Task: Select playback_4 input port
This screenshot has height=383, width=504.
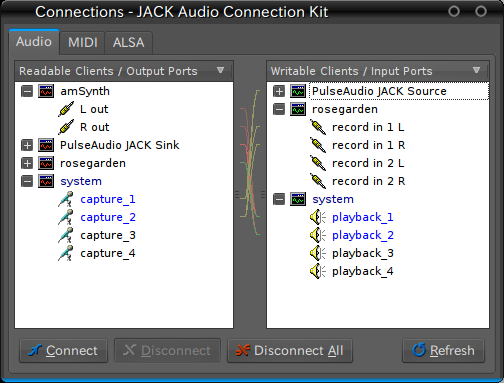Action: pos(363,271)
